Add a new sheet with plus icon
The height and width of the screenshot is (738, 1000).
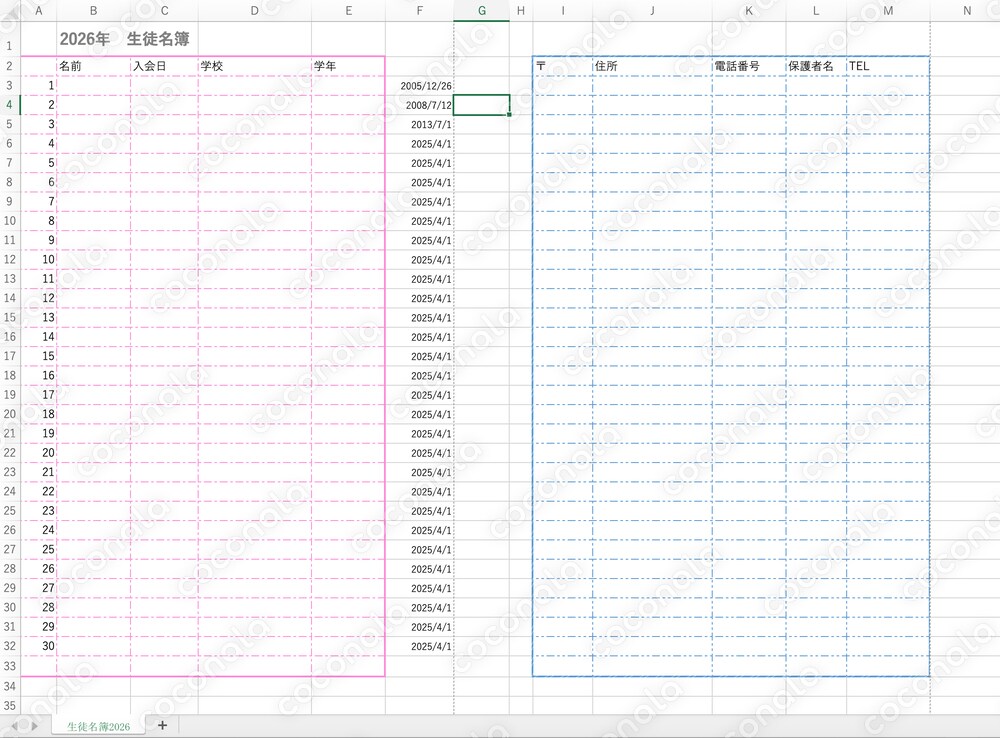click(162, 725)
